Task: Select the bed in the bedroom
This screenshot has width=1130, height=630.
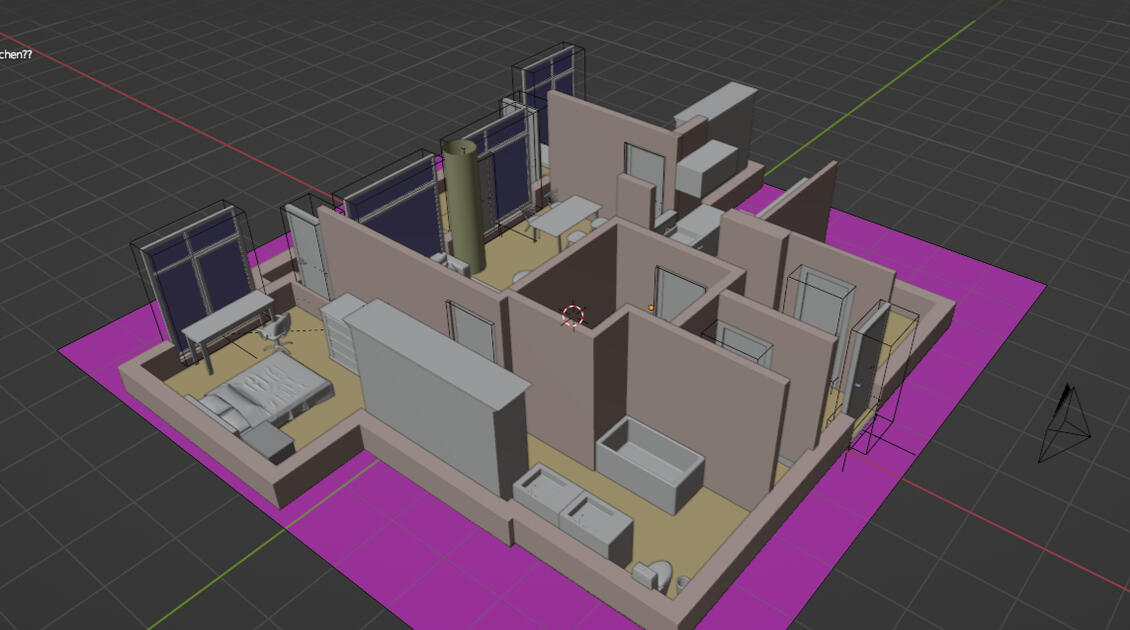Action: [x=262, y=393]
